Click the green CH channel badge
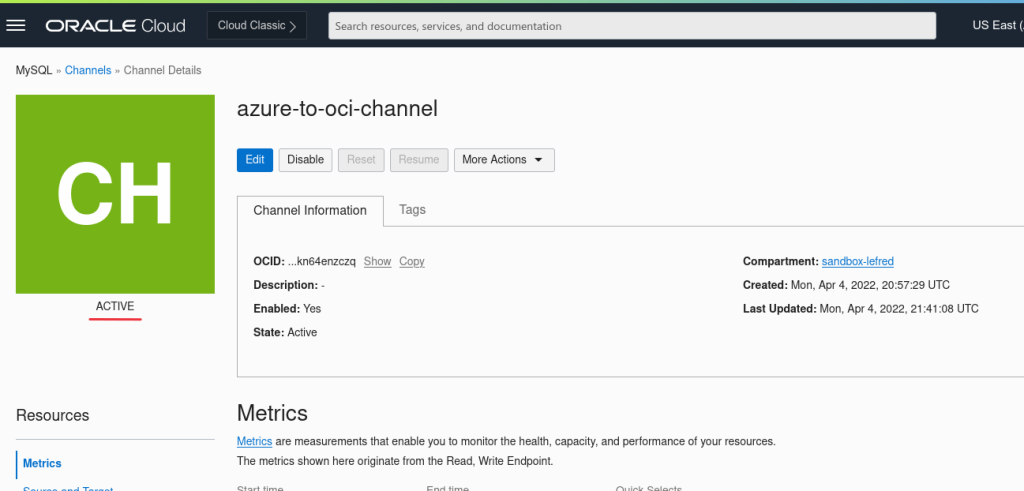The width and height of the screenshot is (1024, 491). (x=115, y=194)
